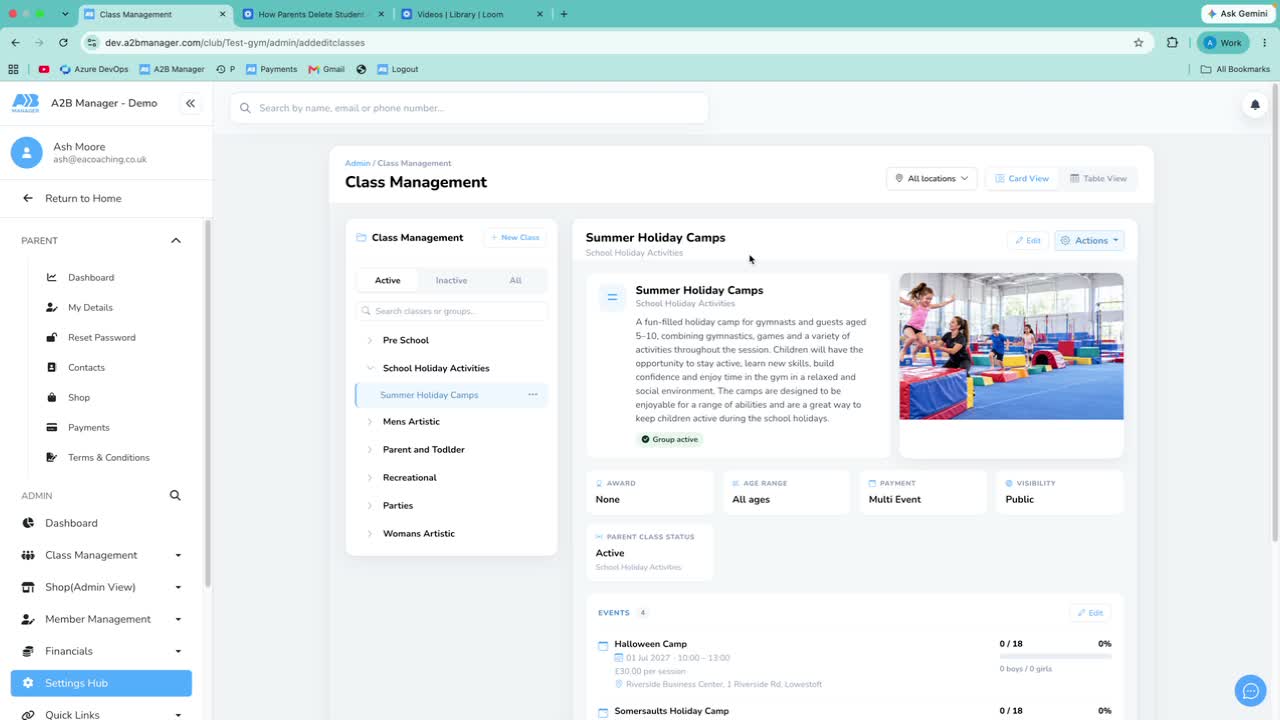Expand the Mens Artistic group
1280x720 pixels.
[x=370, y=422]
